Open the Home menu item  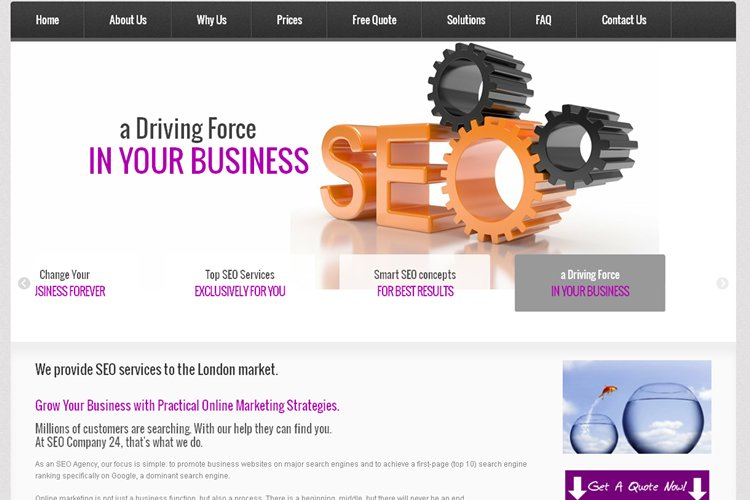[x=47, y=20]
